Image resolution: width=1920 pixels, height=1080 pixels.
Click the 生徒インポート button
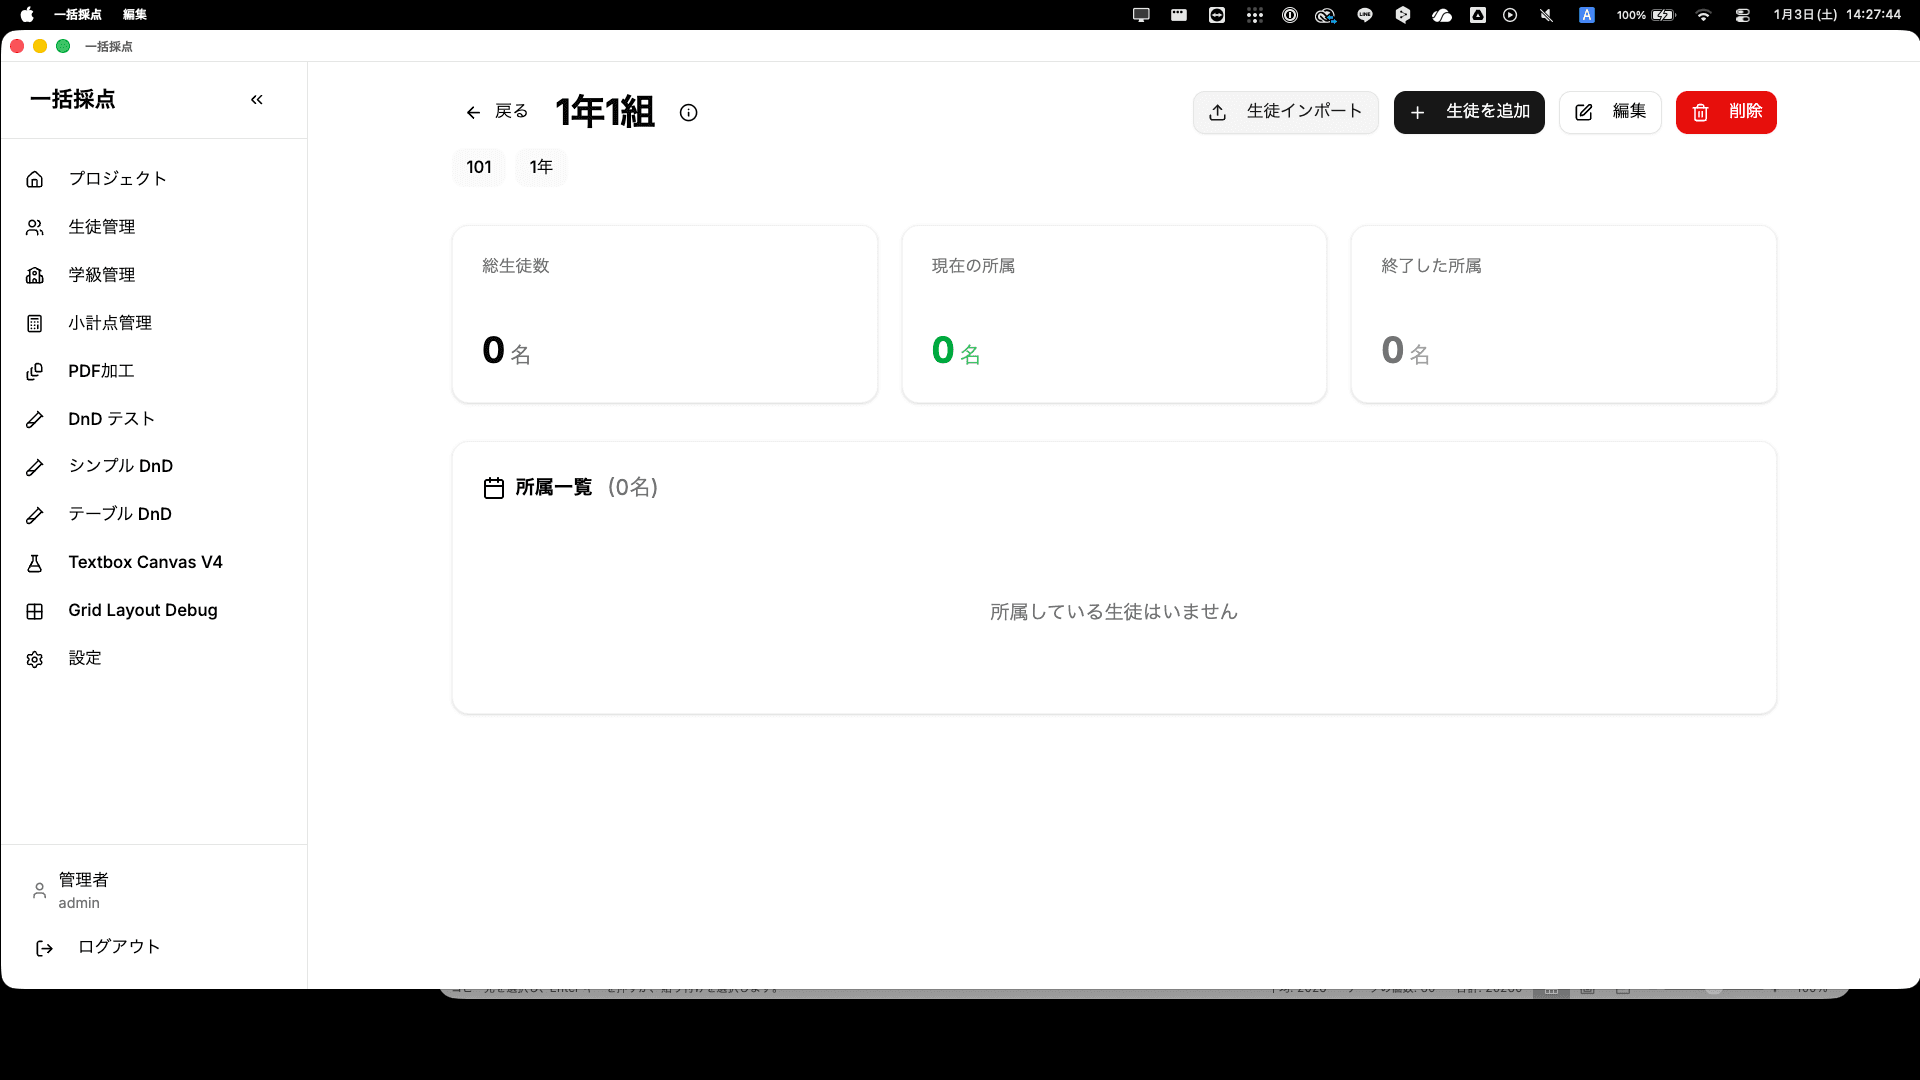pyautogui.click(x=1286, y=112)
